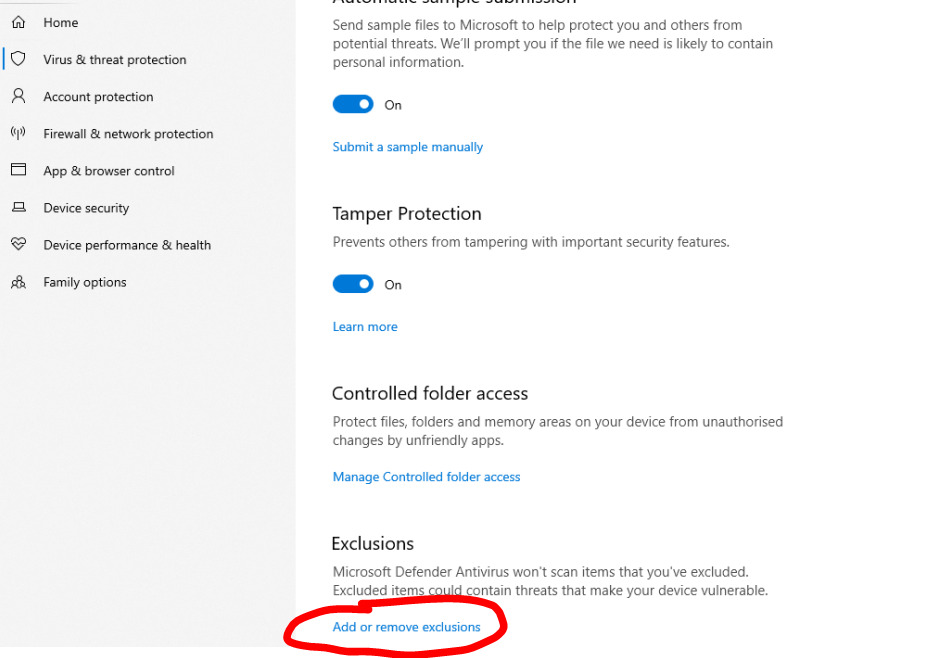Open Submit a sample manually
Viewport: 940px width, 658px height.
407,146
